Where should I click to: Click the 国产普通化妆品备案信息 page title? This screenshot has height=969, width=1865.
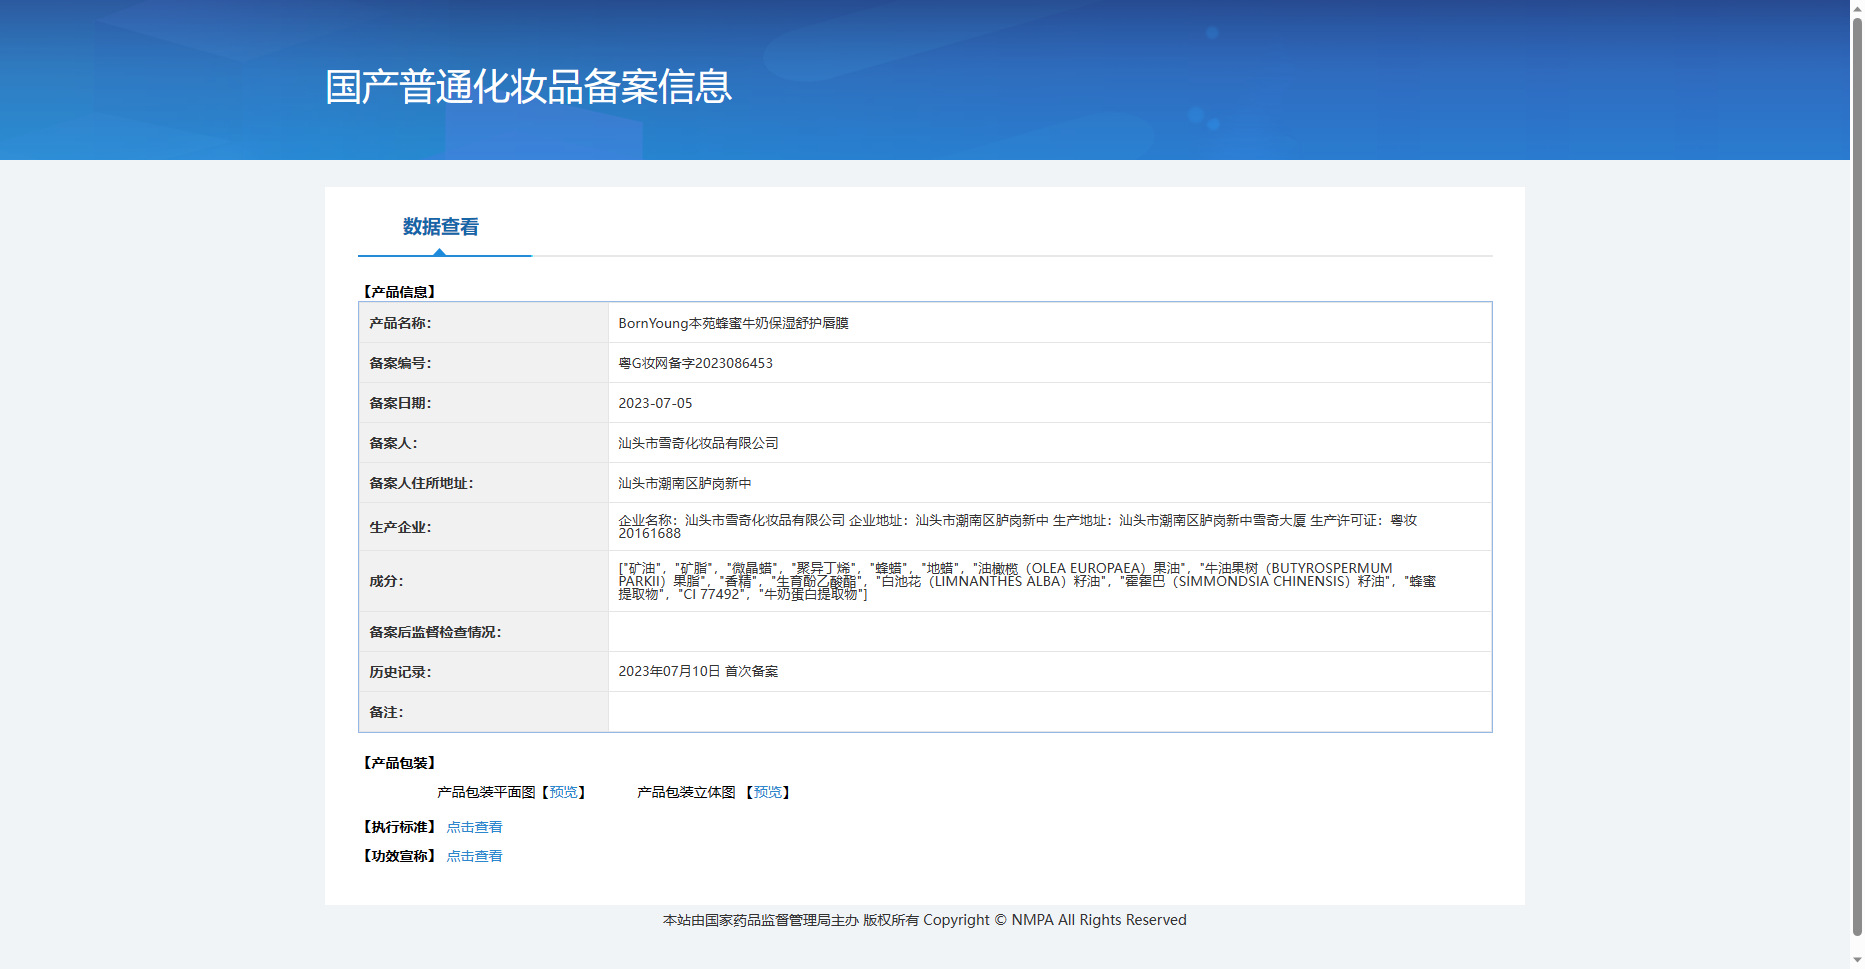pos(528,87)
